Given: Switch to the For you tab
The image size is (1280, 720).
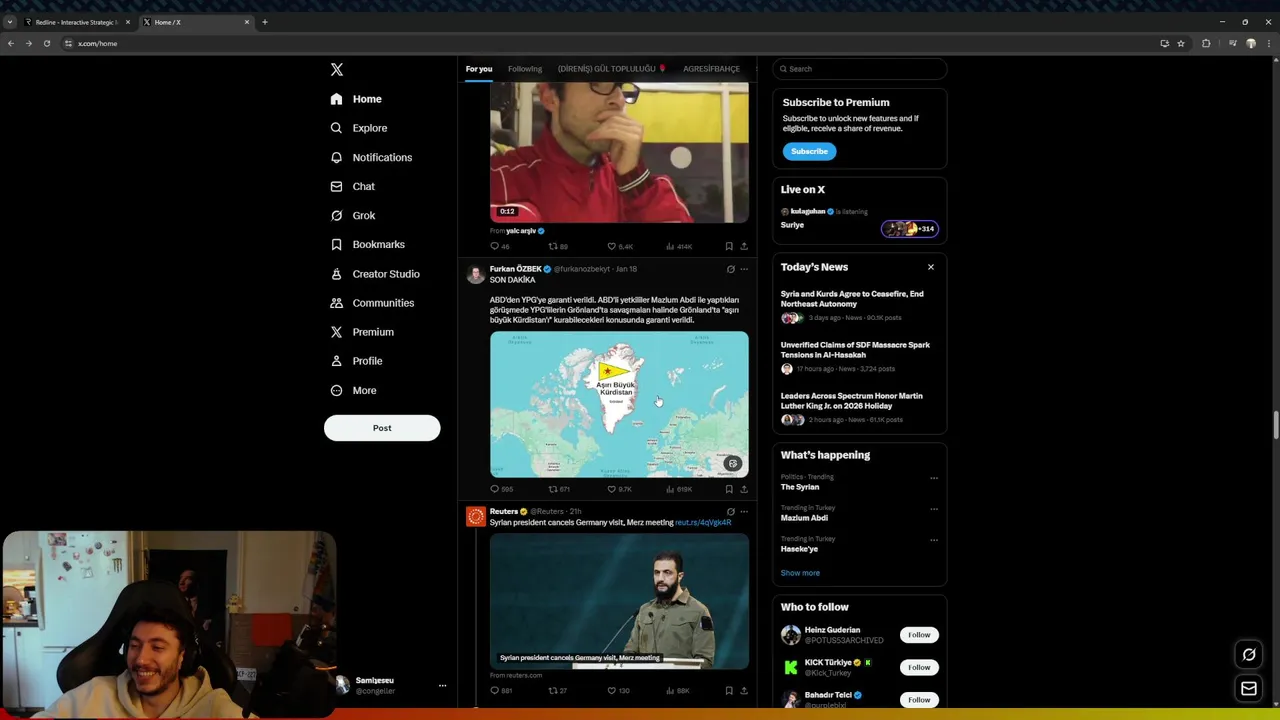Looking at the screenshot, I should (x=479, y=69).
